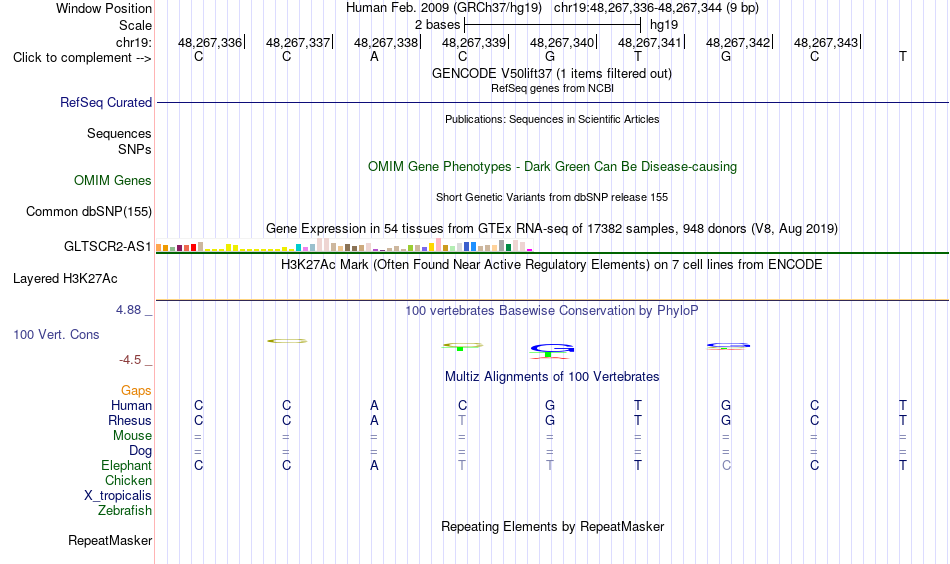Select position label 48,267,340 on the ruler

click(562, 42)
